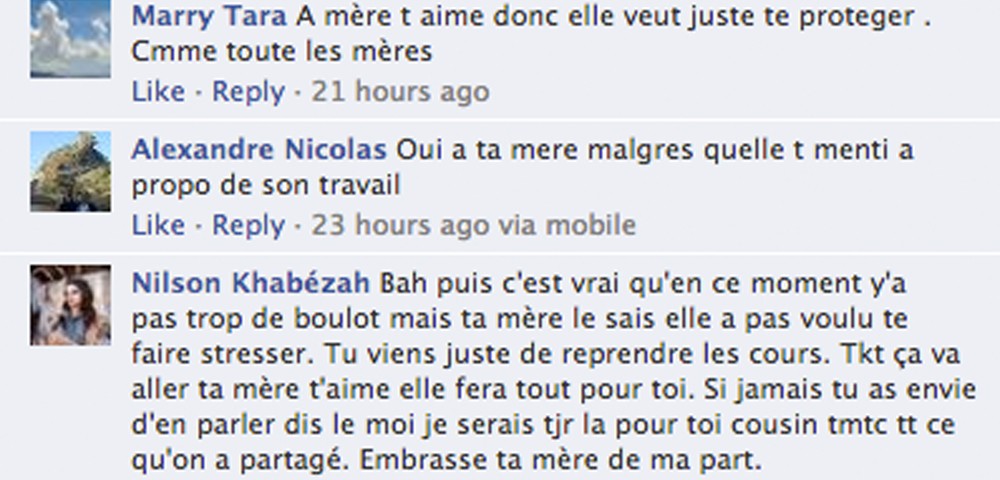
Task: Select the via mobile link
Action: click(567, 226)
